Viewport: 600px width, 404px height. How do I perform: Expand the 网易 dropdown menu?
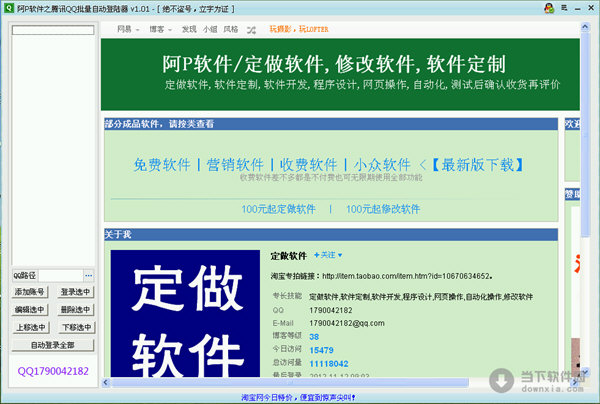pos(128,29)
